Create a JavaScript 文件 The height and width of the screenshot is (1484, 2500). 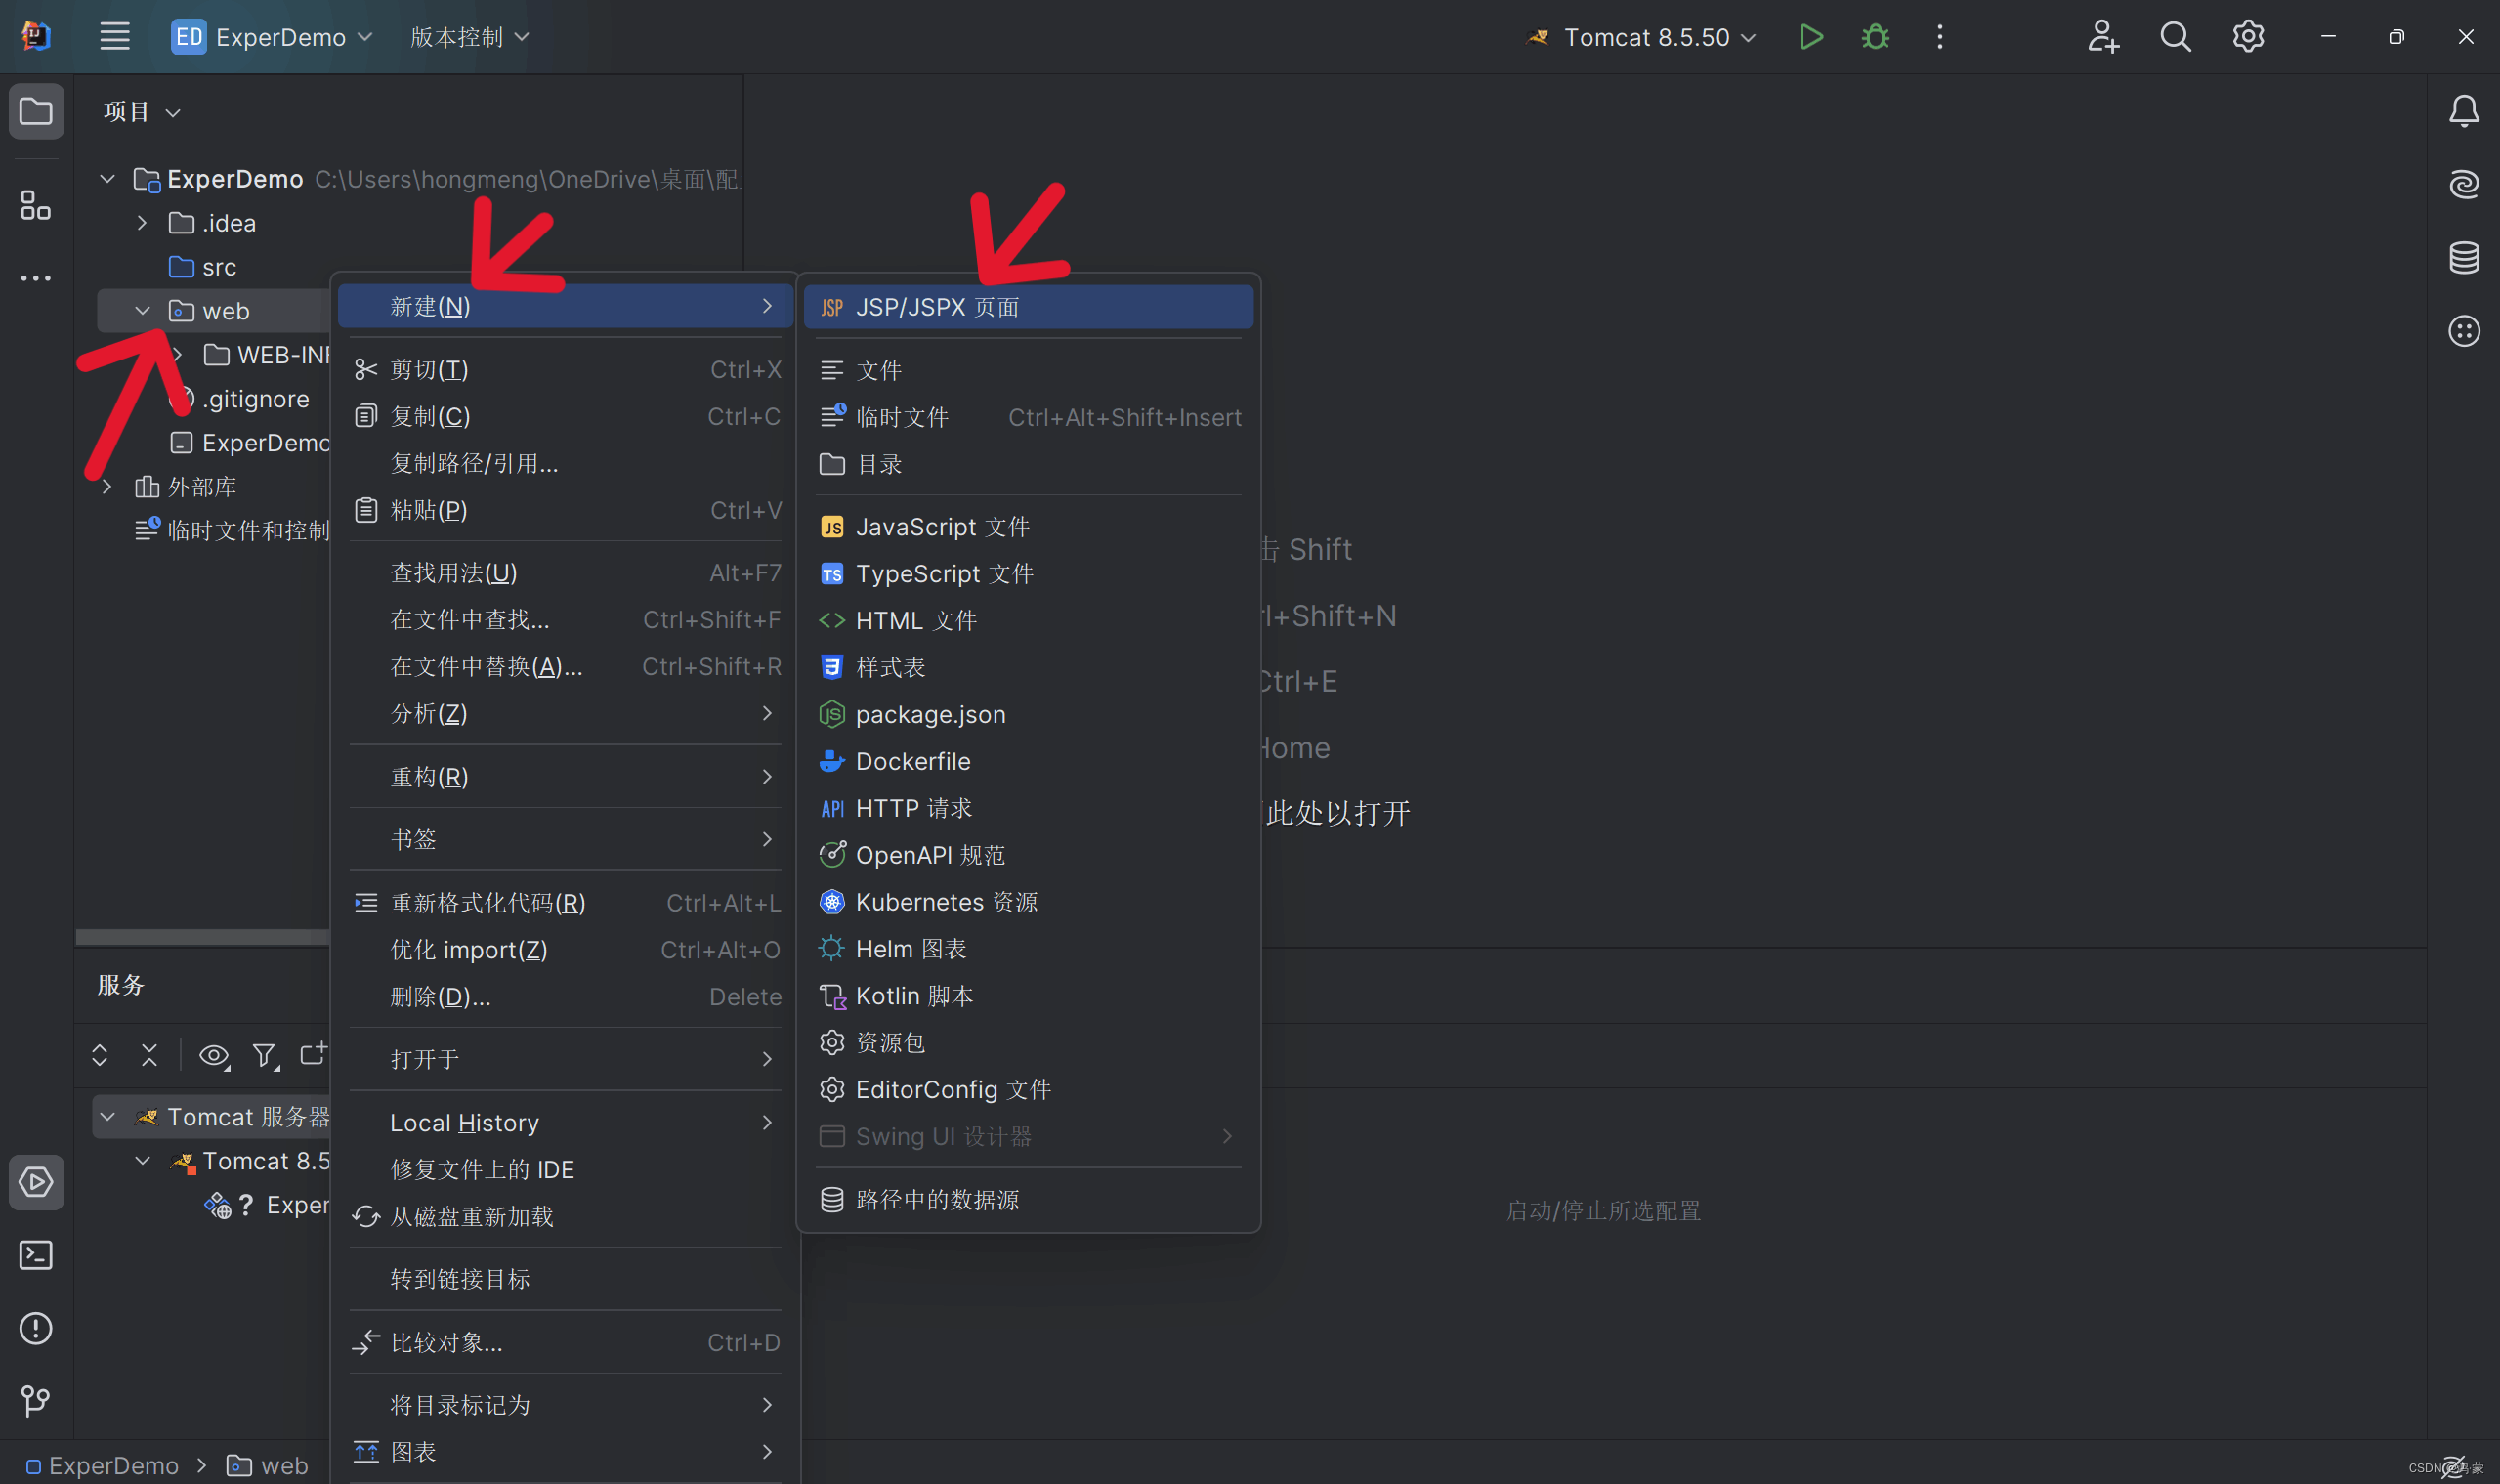[1028, 527]
